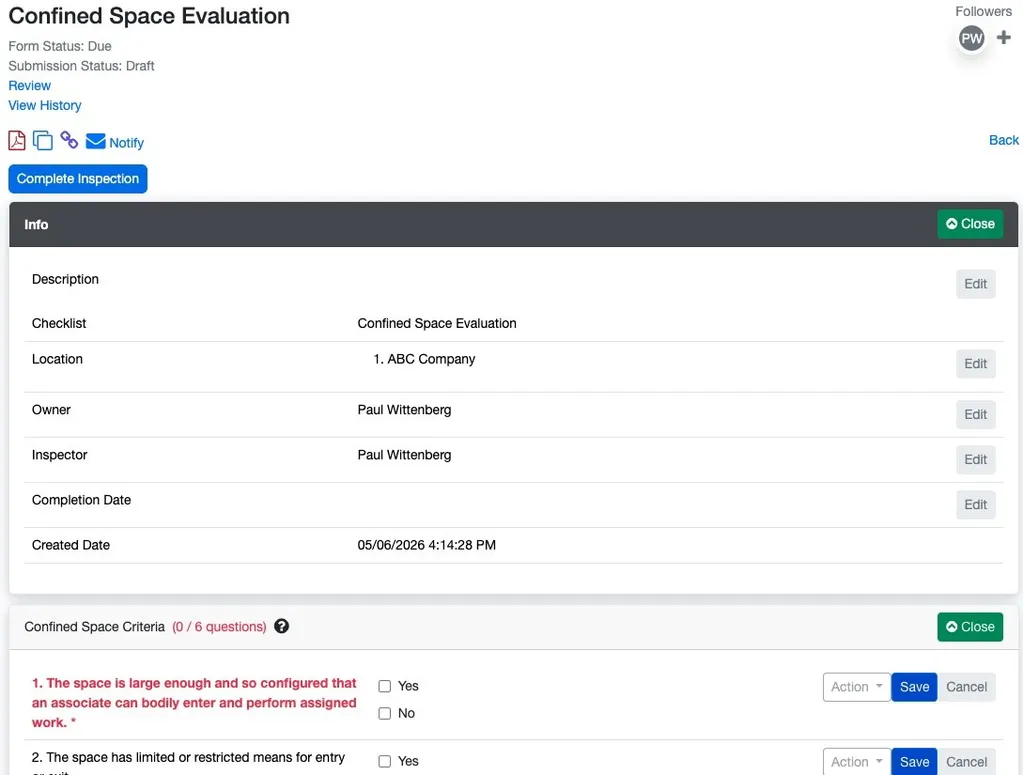Click the PW follower avatar
This screenshot has width=1023, height=775.
click(971, 38)
